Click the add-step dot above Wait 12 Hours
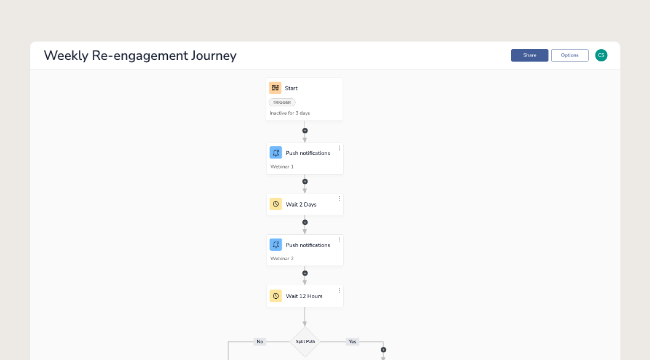 [305, 273]
